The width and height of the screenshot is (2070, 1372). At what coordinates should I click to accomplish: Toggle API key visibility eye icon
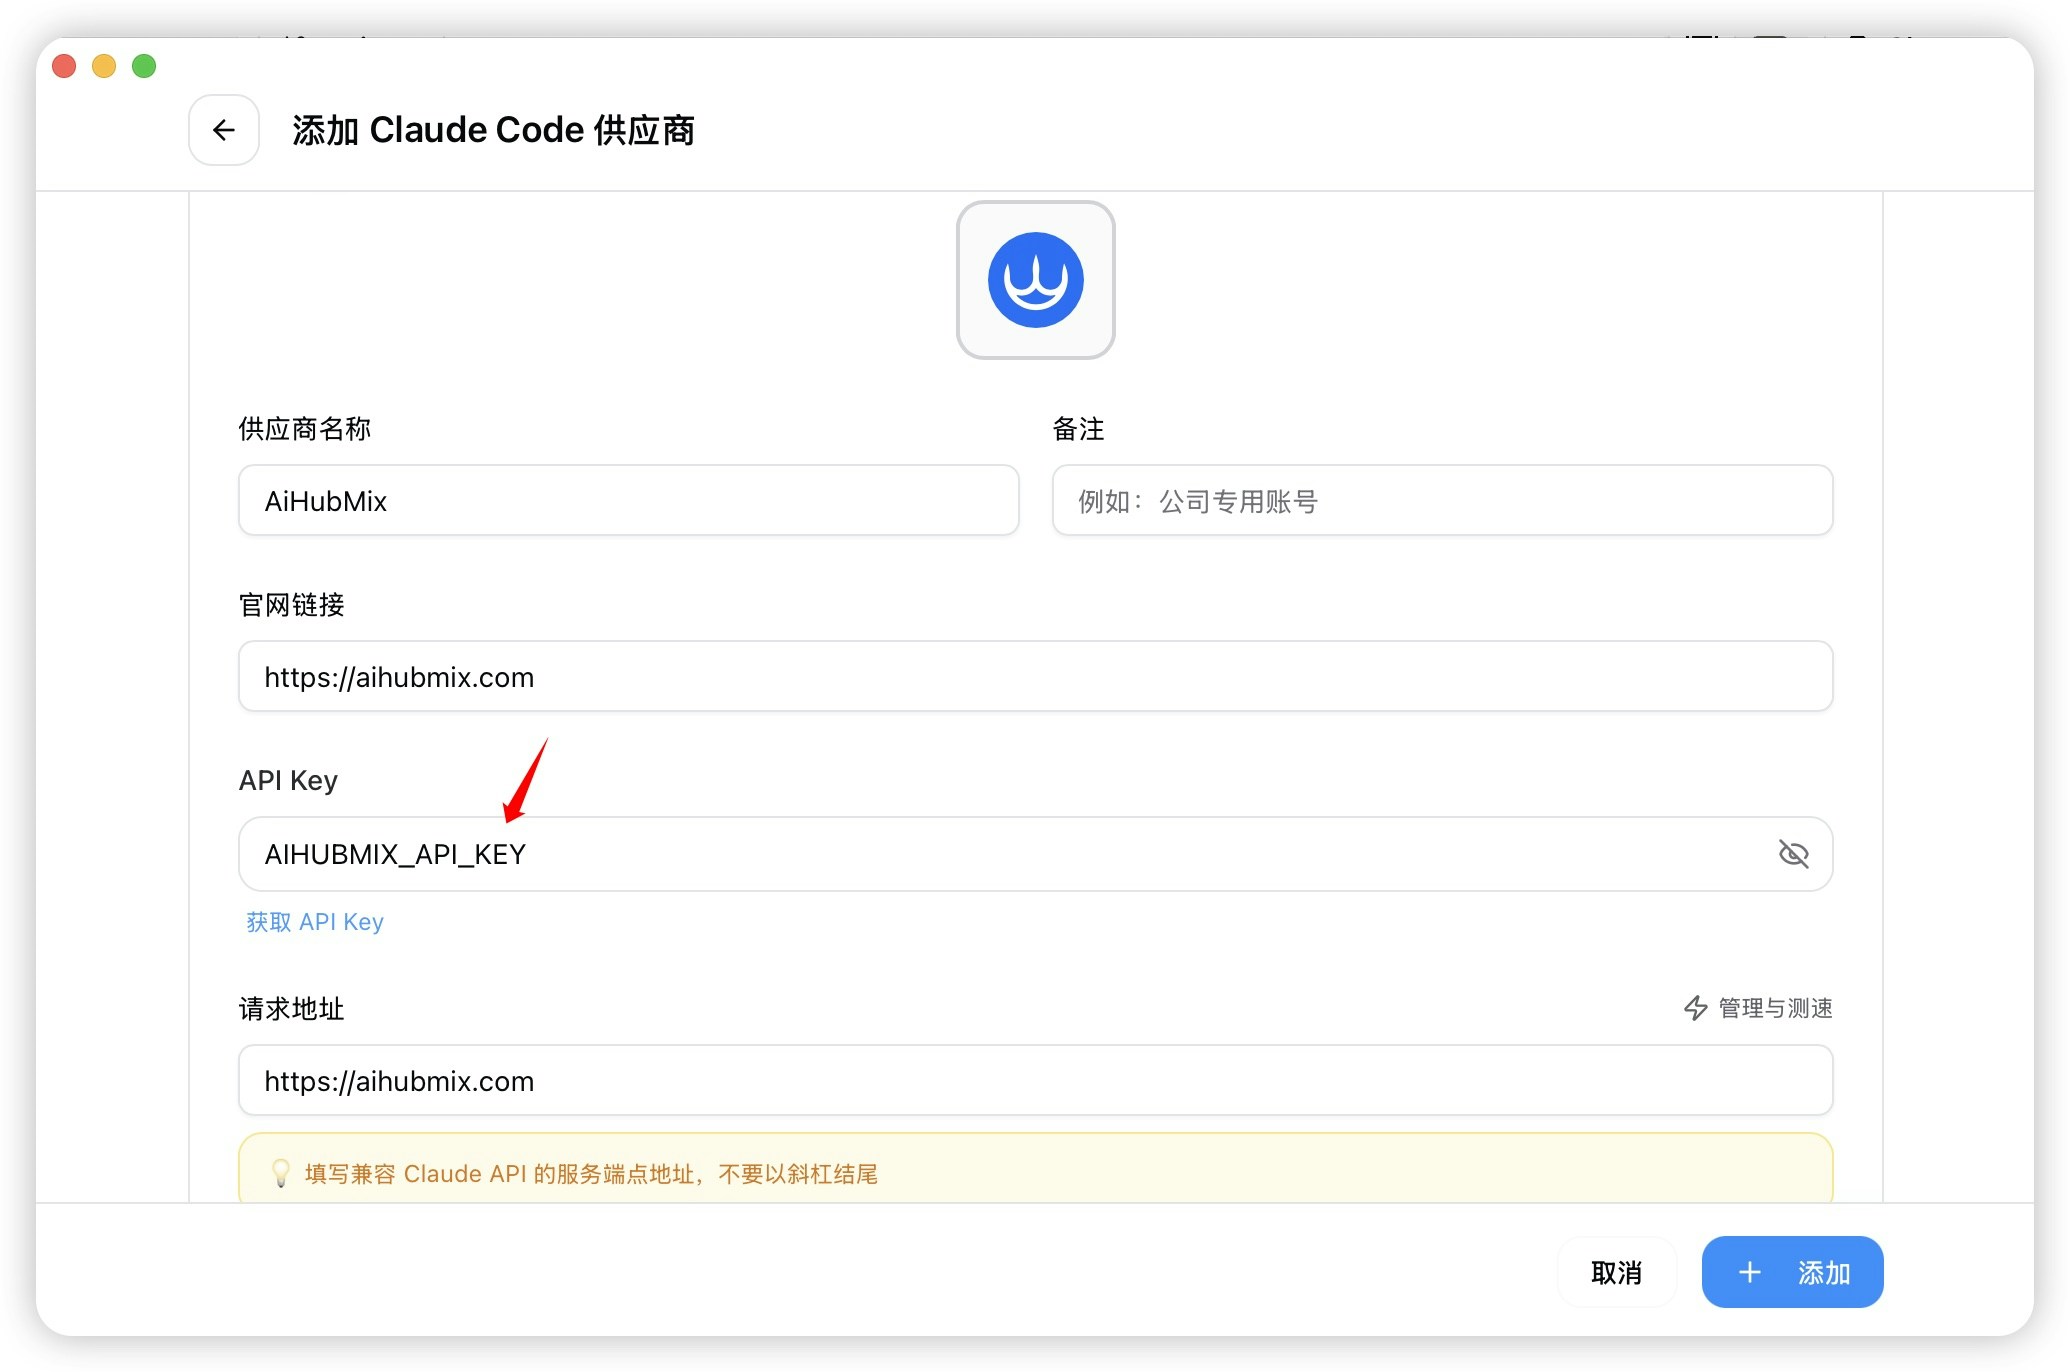tap(1793, 854)
